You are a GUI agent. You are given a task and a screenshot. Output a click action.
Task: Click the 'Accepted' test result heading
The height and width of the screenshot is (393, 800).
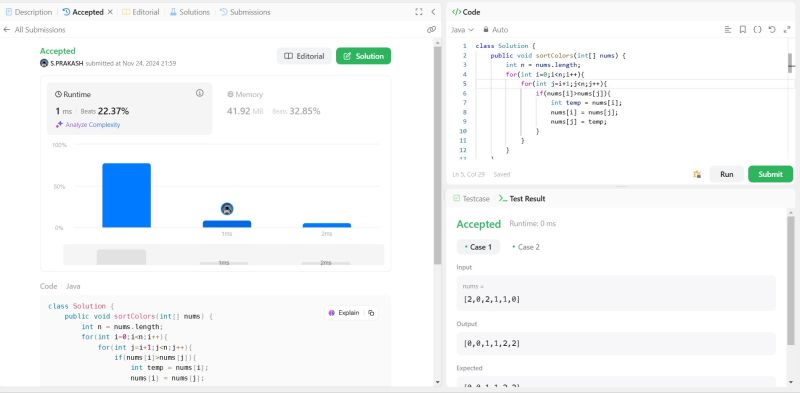[479, 224]
